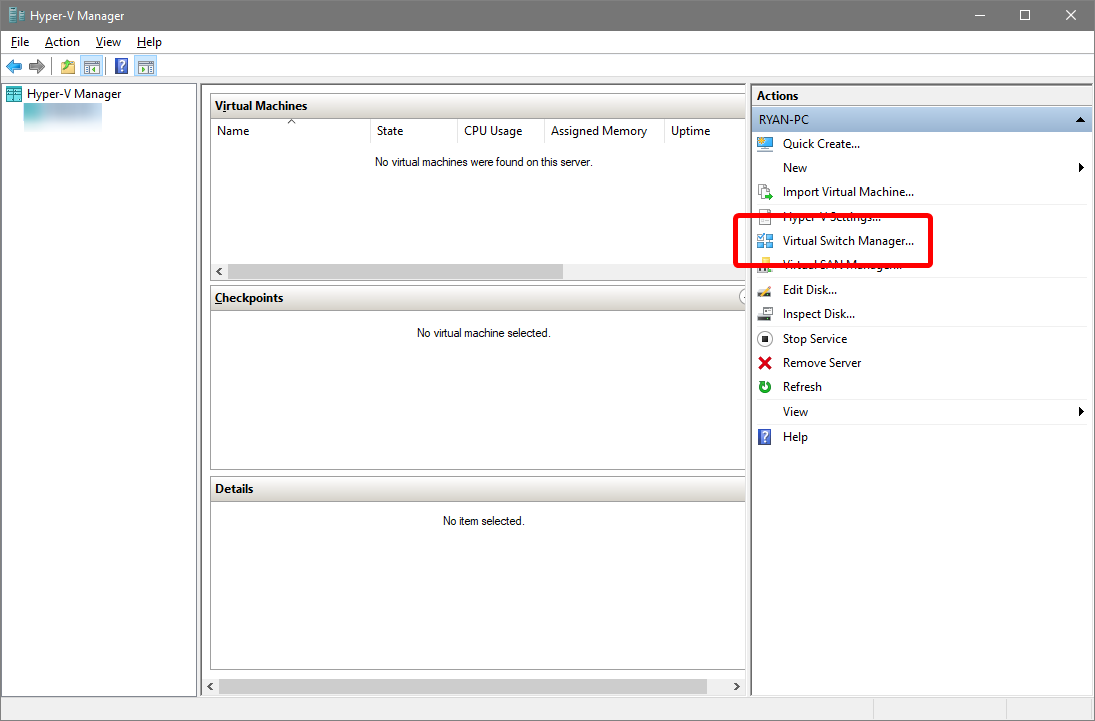Viewport: 1095px width, 721px height.
Task: Sort virtual machines by Name column
Action: pyautogui.click(x=291, y=131)
